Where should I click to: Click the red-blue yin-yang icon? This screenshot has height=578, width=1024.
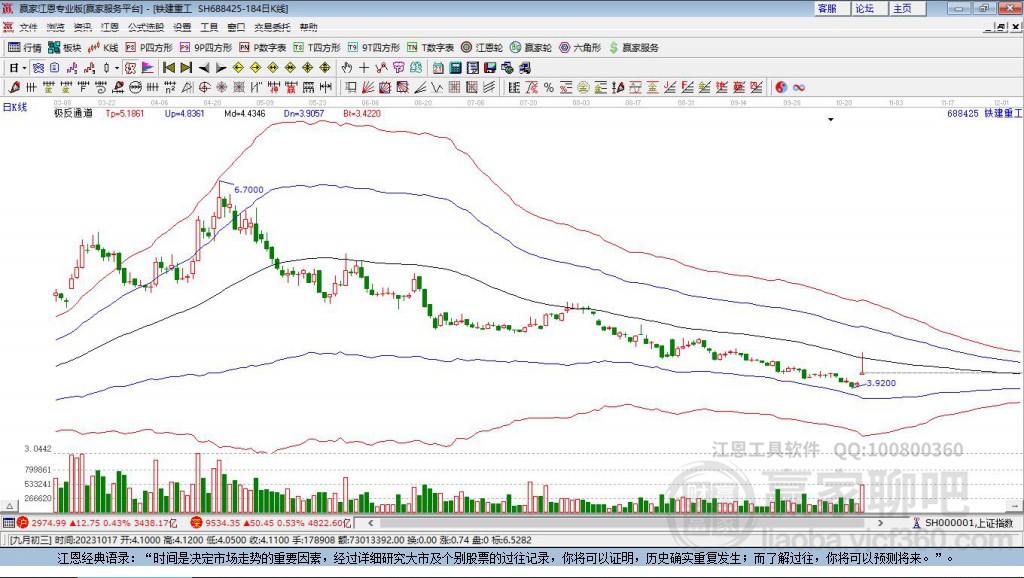point(781,87)
